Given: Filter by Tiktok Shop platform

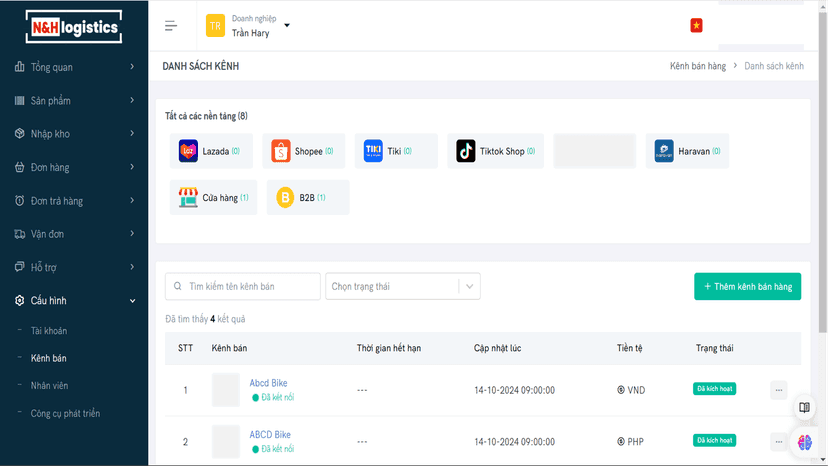Looking at the screenshot, I should click(495, 151).
